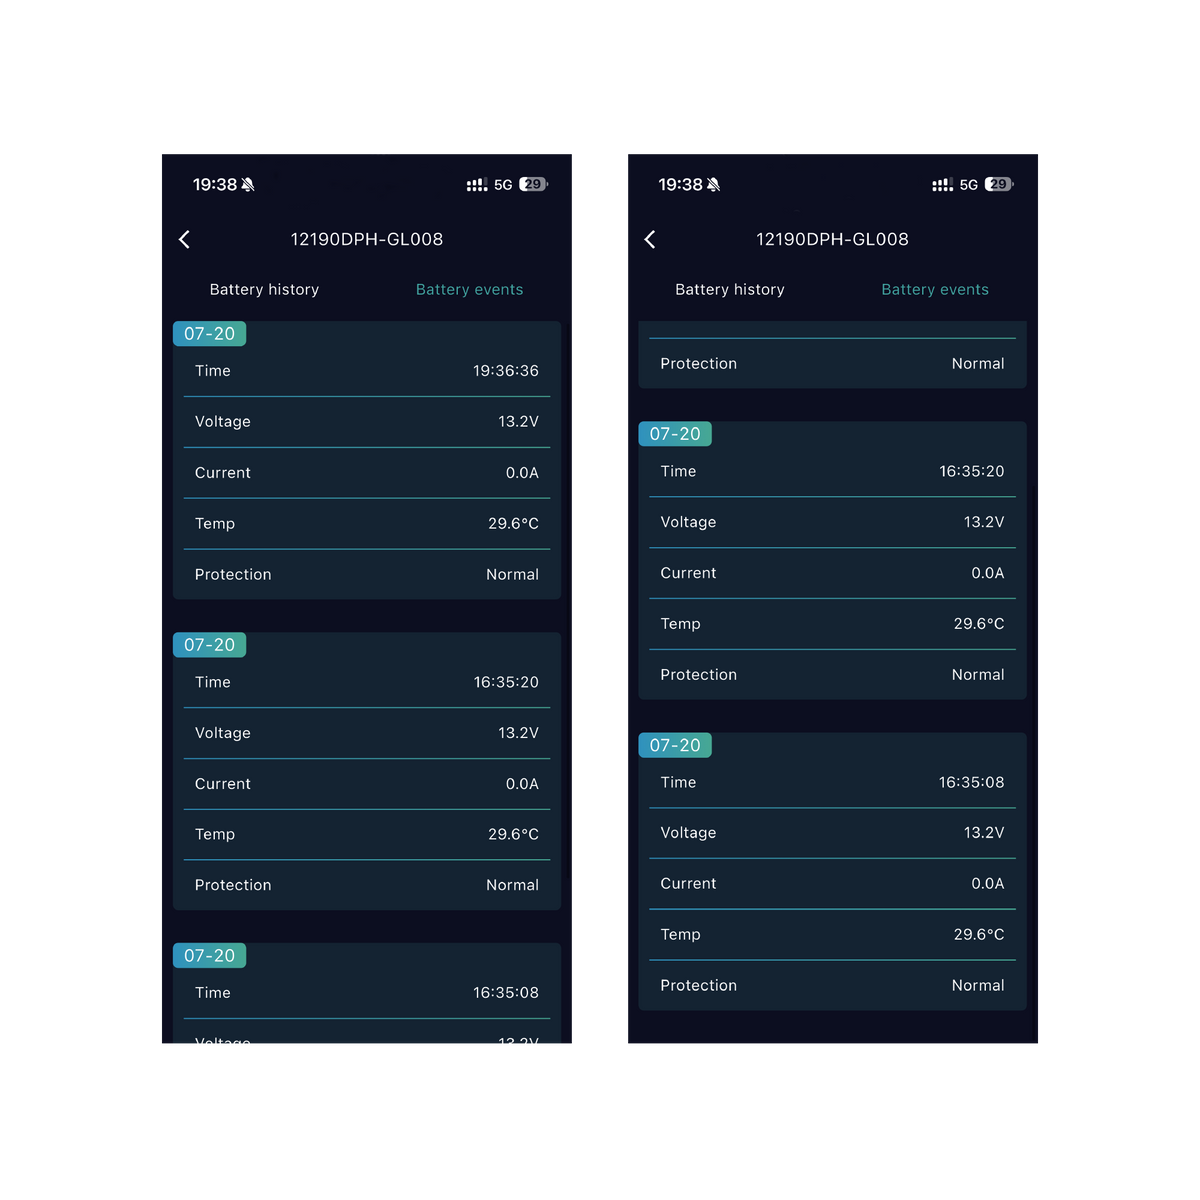This screenshot has height=1200, width=1200.
Task: Tap the battery 29 indicator on left screen
Action: tap(533, 184)
